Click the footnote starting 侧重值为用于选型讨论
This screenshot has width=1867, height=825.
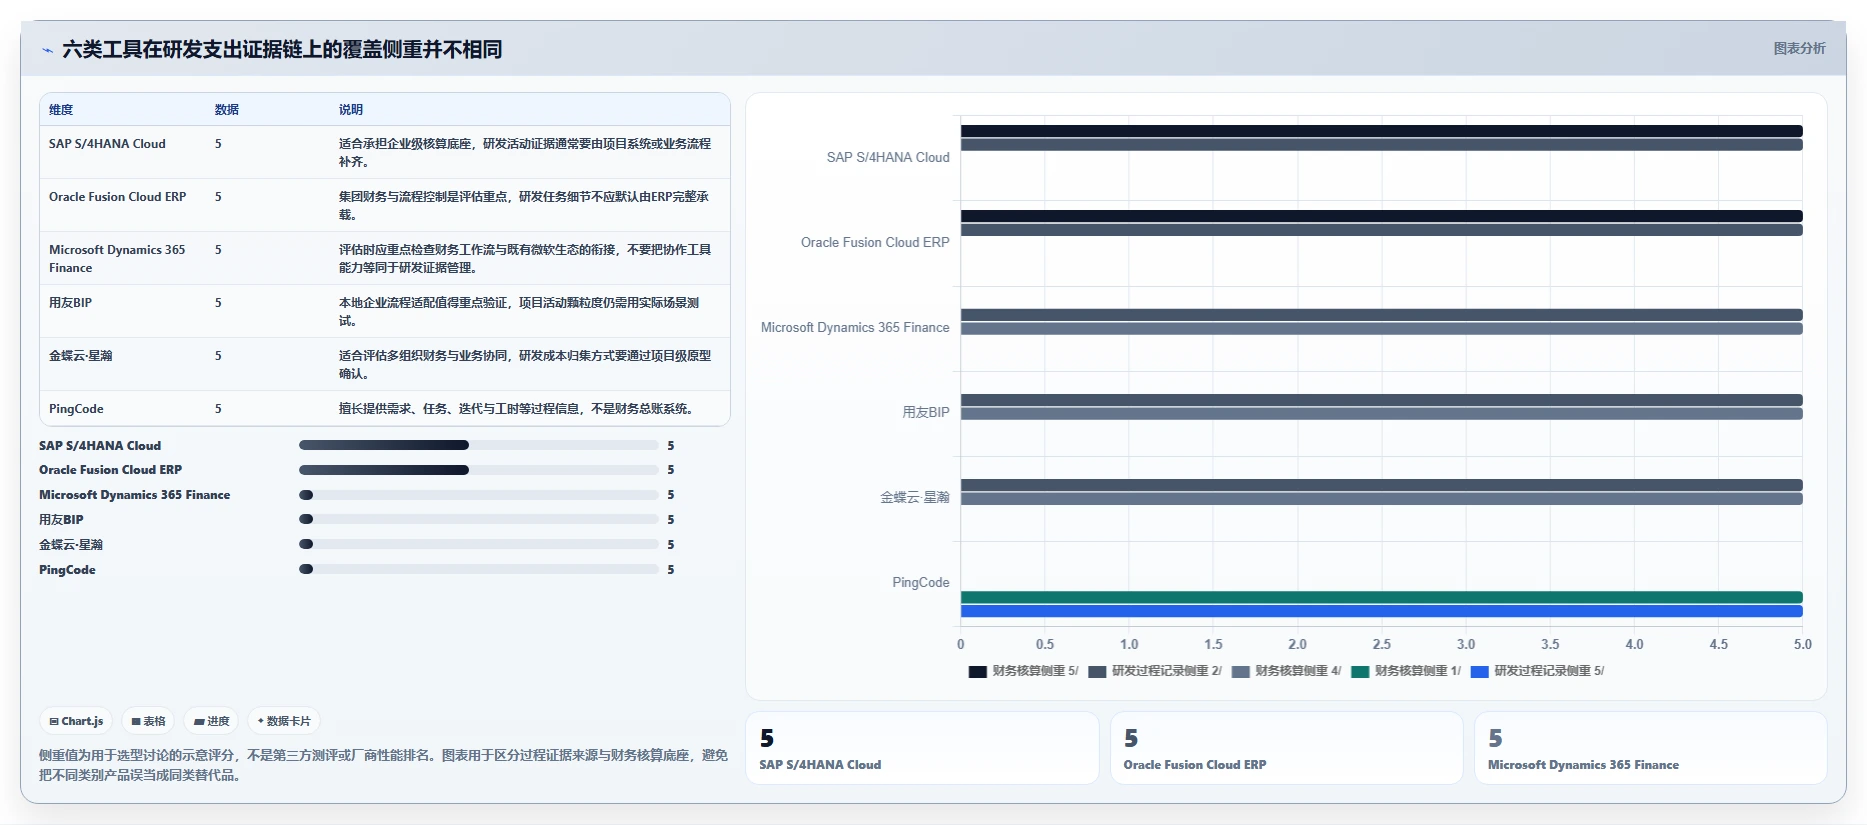(384, 765)
